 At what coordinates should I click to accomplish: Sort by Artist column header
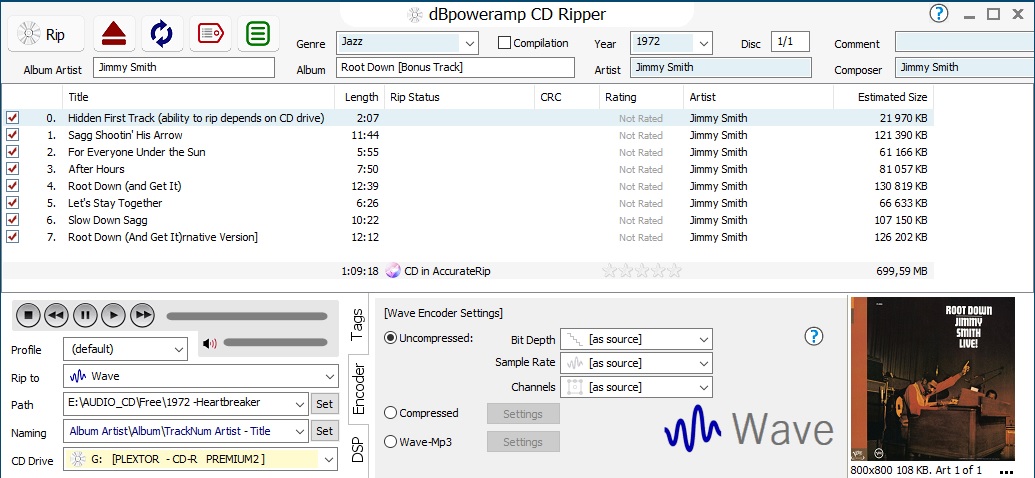[x=758, y=97]
